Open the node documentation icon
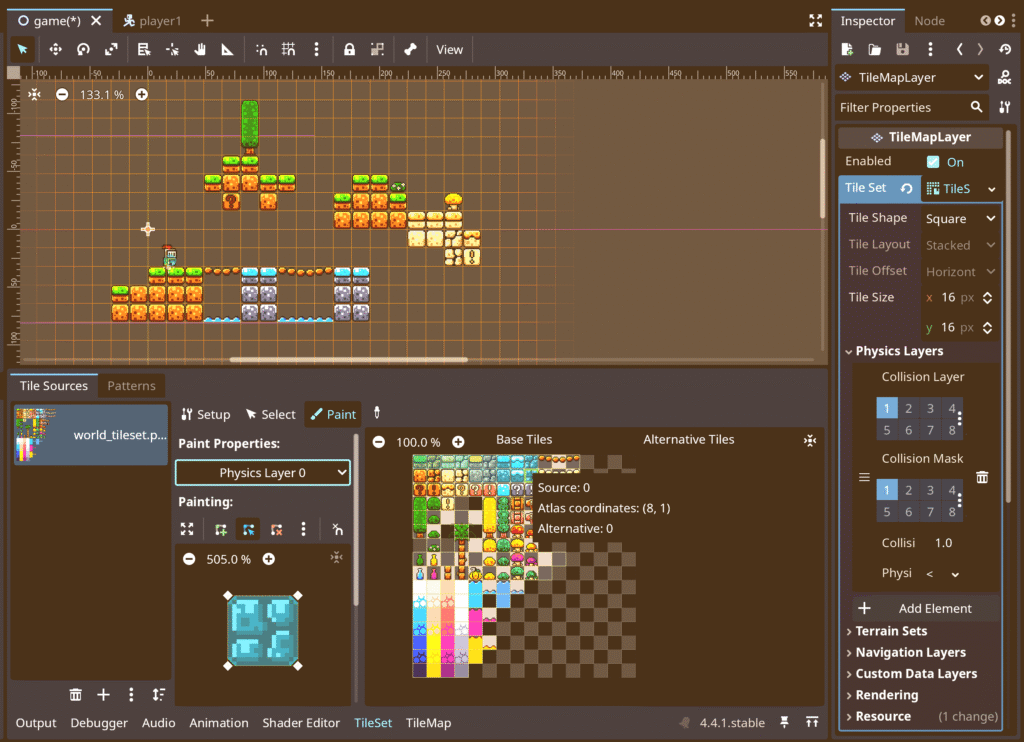The height and width of the screenshot is (742, 1024). pos(1004,78)
